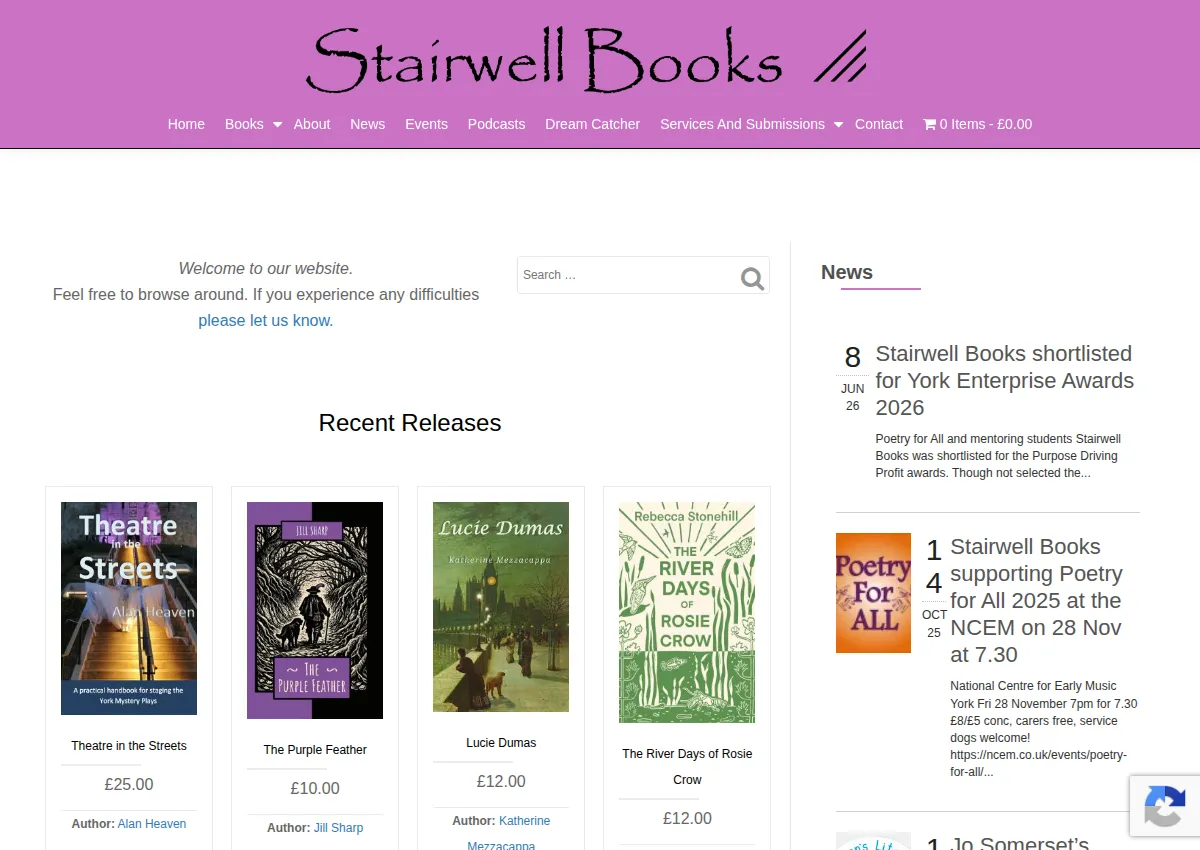Viewport: 1200px width, 850px height.
Task: Click the '8 JUN 26' date badge
Action: [852, 377]
